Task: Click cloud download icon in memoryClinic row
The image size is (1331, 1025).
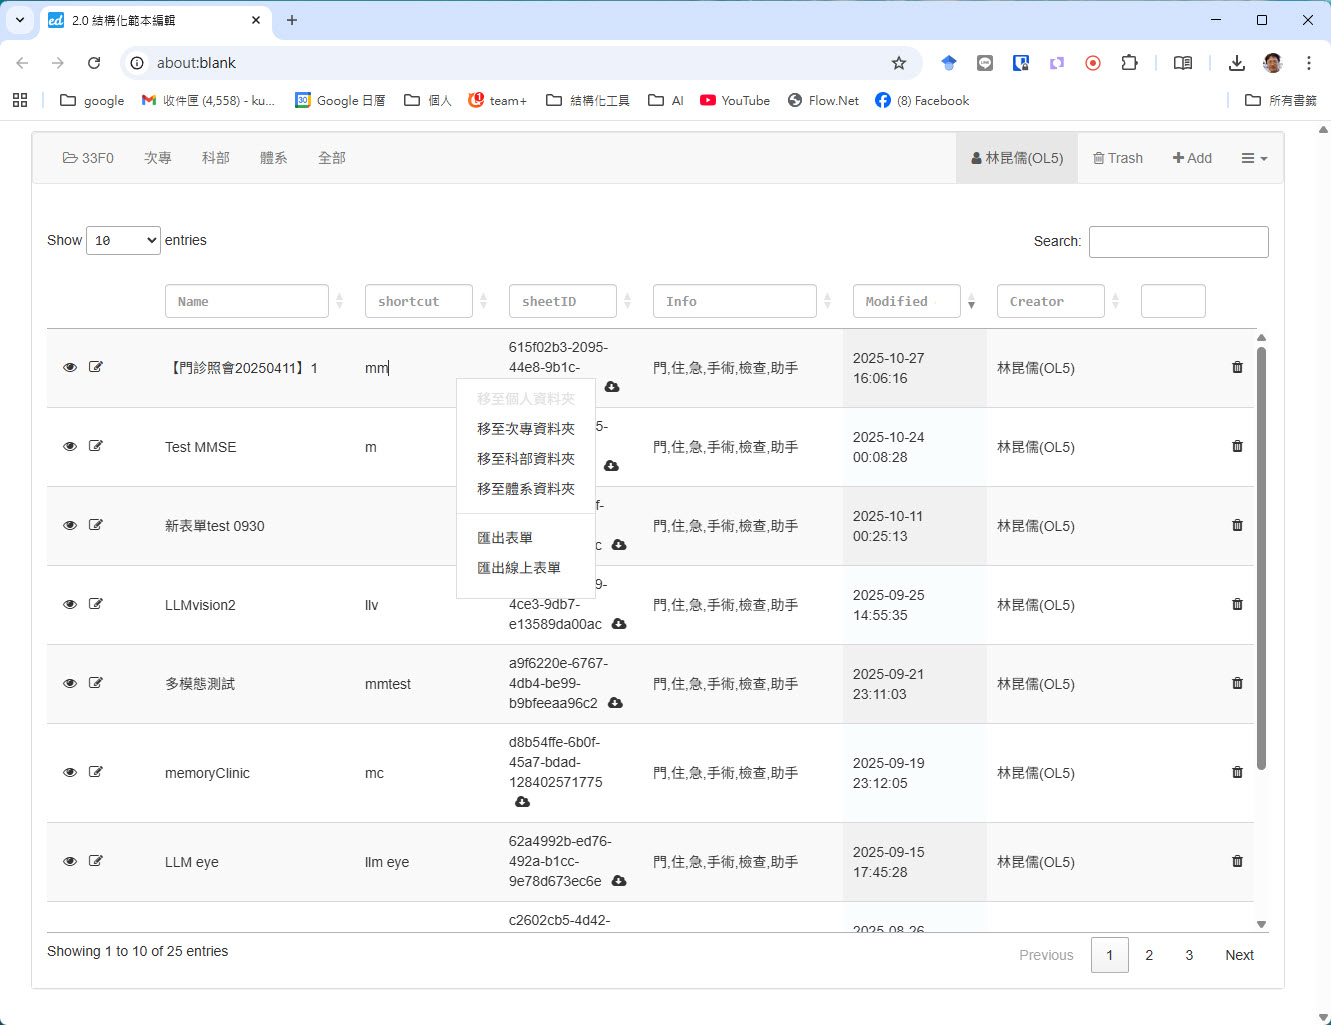Action: (522, 802)
